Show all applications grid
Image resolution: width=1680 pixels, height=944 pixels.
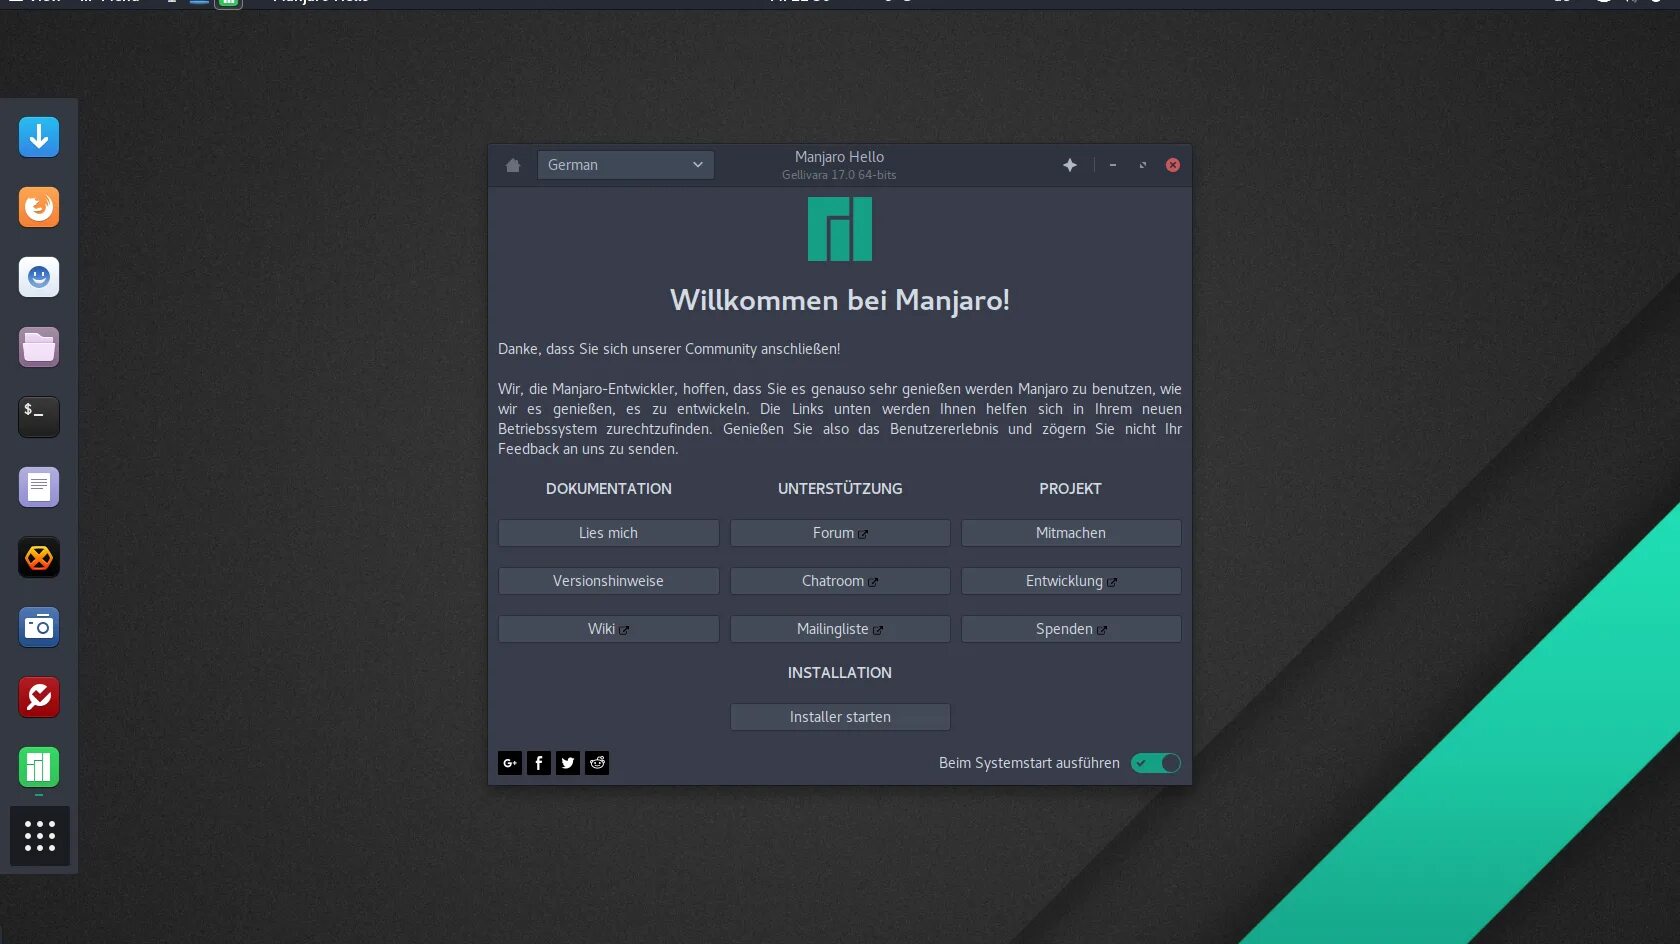(x=40, y=836)
